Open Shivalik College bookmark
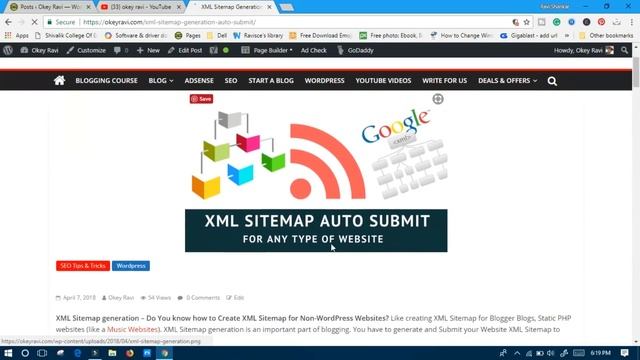Viewport: 640px width, 360px height. pos(65,36)
